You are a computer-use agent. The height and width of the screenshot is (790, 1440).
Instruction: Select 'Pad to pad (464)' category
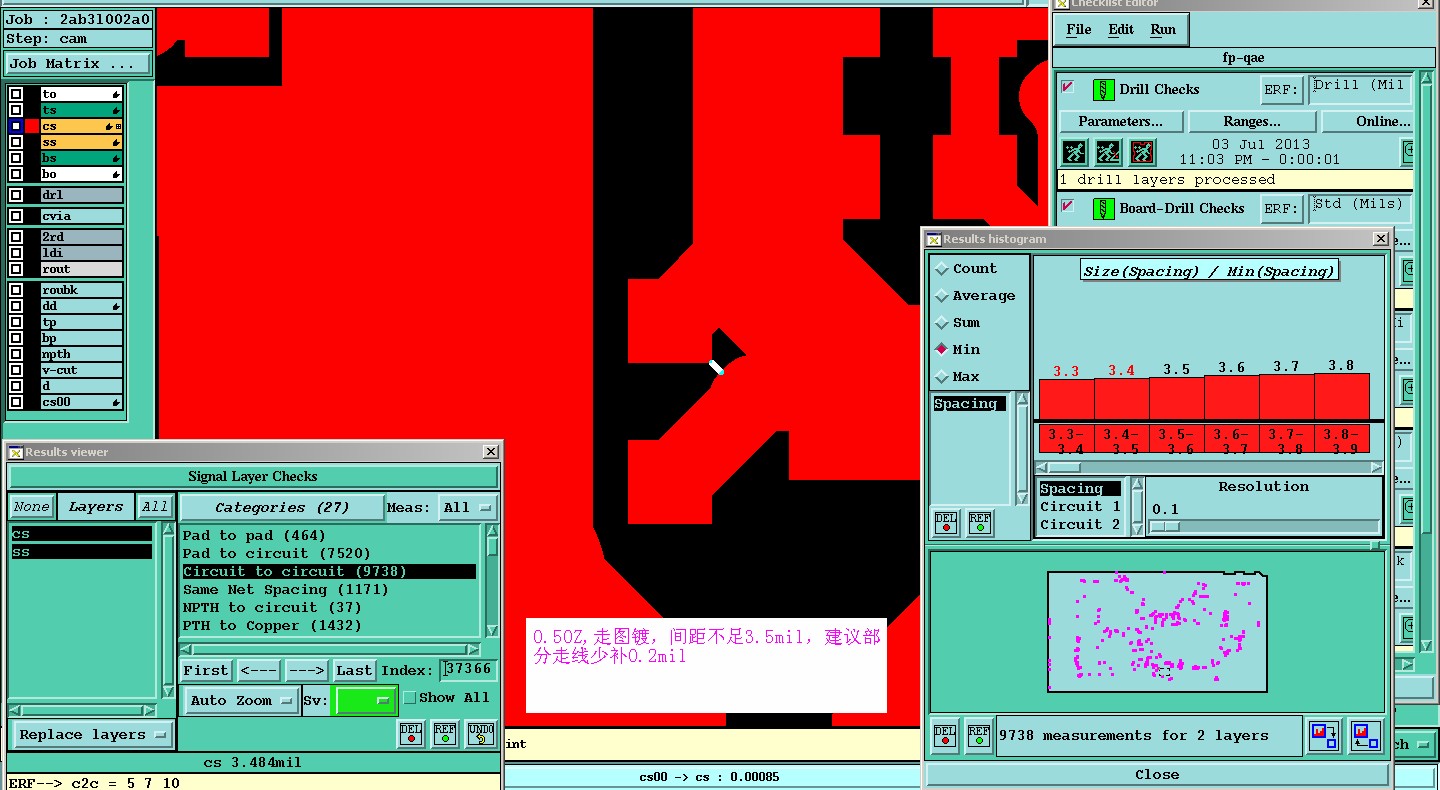[x=254, y=536]
